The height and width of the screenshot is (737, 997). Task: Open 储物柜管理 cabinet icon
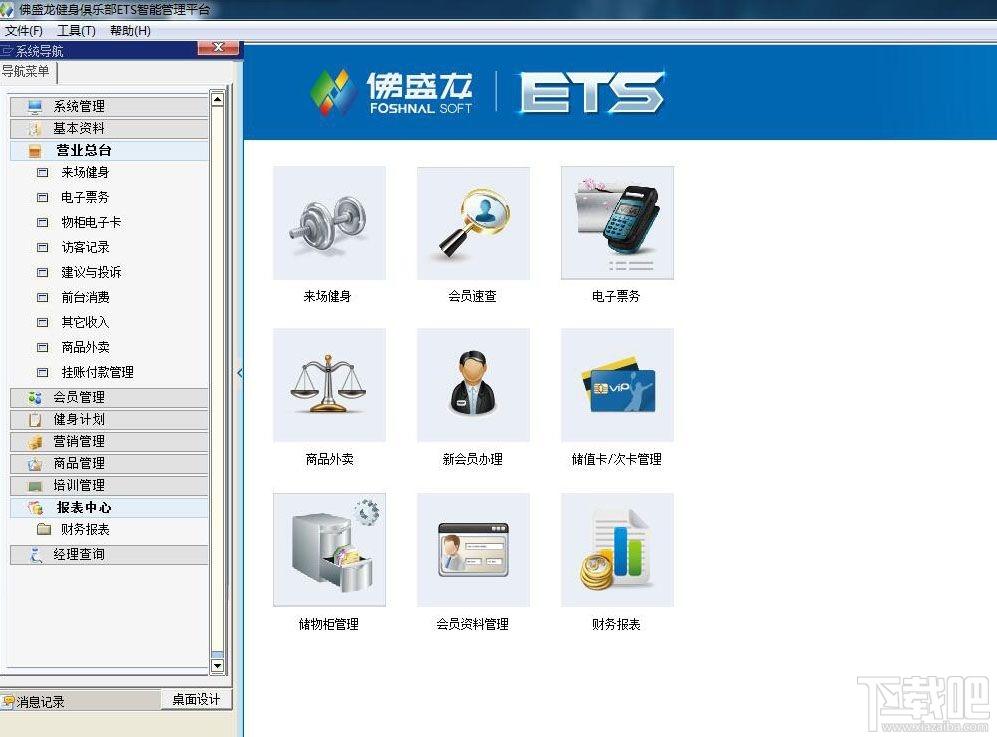(x=329, y=549)
